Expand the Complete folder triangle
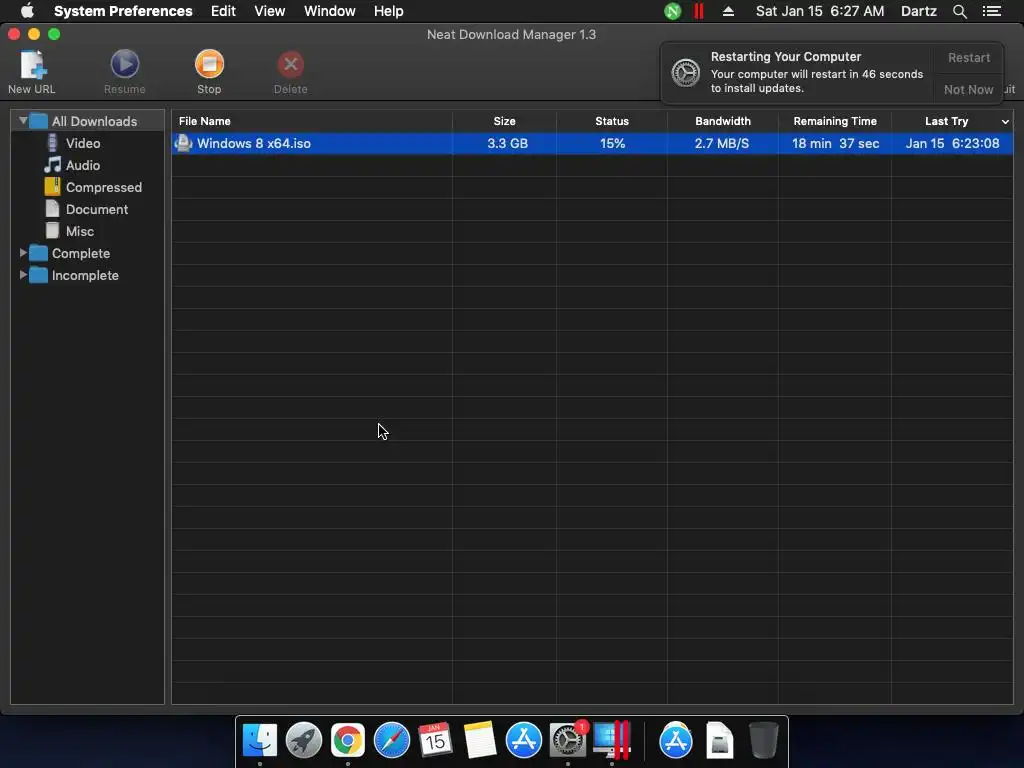This screenshot has width=1024, height=768. 23,253
